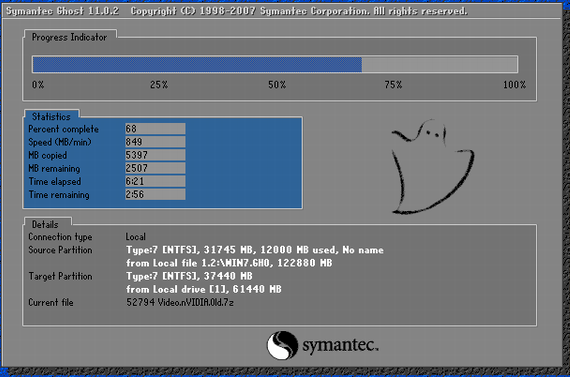
Task: Click the Source Partition NTFS description line
Action: [255, 250]
